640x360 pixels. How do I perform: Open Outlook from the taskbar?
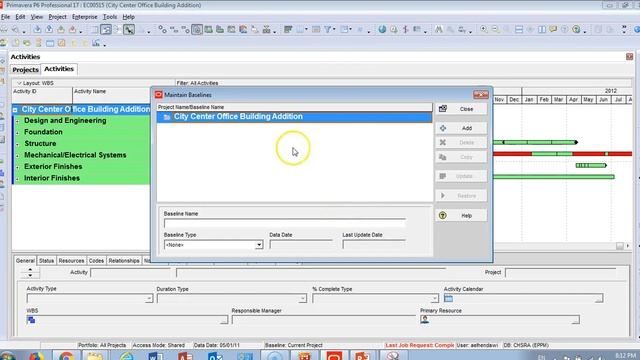pyautogui.click(x=215, y=356)
